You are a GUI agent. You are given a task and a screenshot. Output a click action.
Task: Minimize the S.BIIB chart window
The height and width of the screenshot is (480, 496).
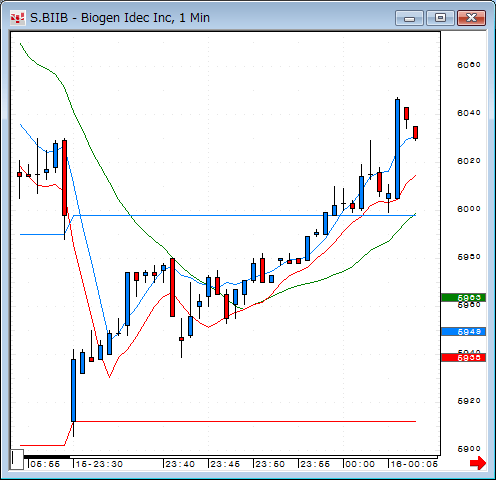tap(409, 18)
